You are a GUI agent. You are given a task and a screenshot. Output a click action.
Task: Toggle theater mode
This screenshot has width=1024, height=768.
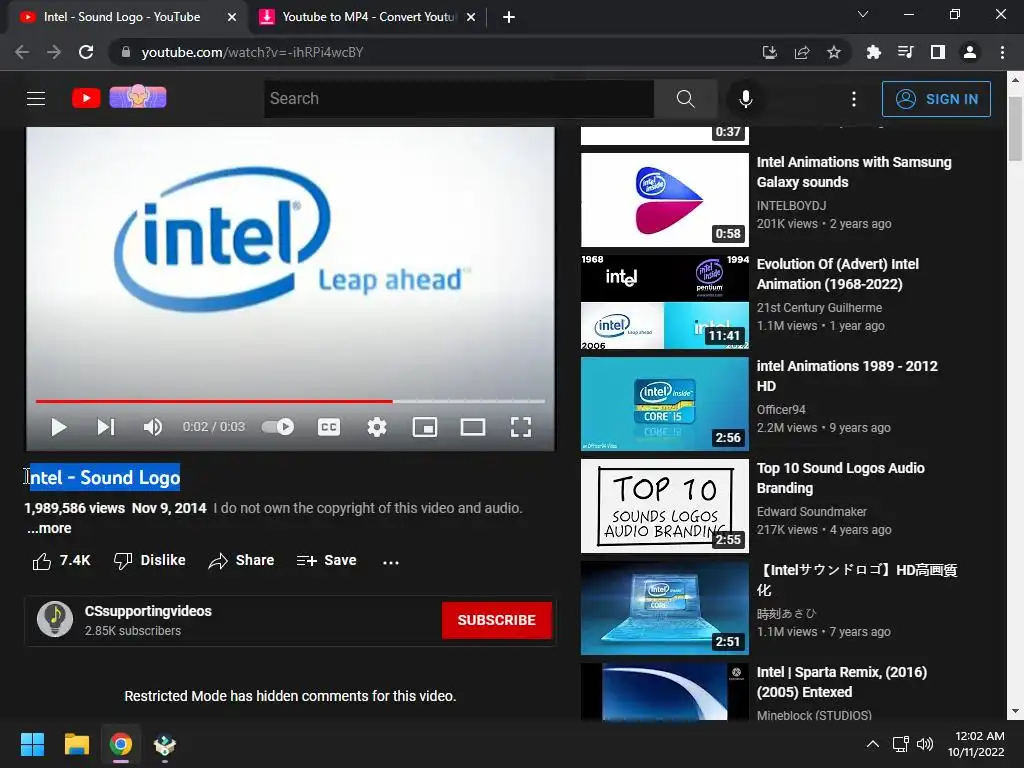pos(473,427)
